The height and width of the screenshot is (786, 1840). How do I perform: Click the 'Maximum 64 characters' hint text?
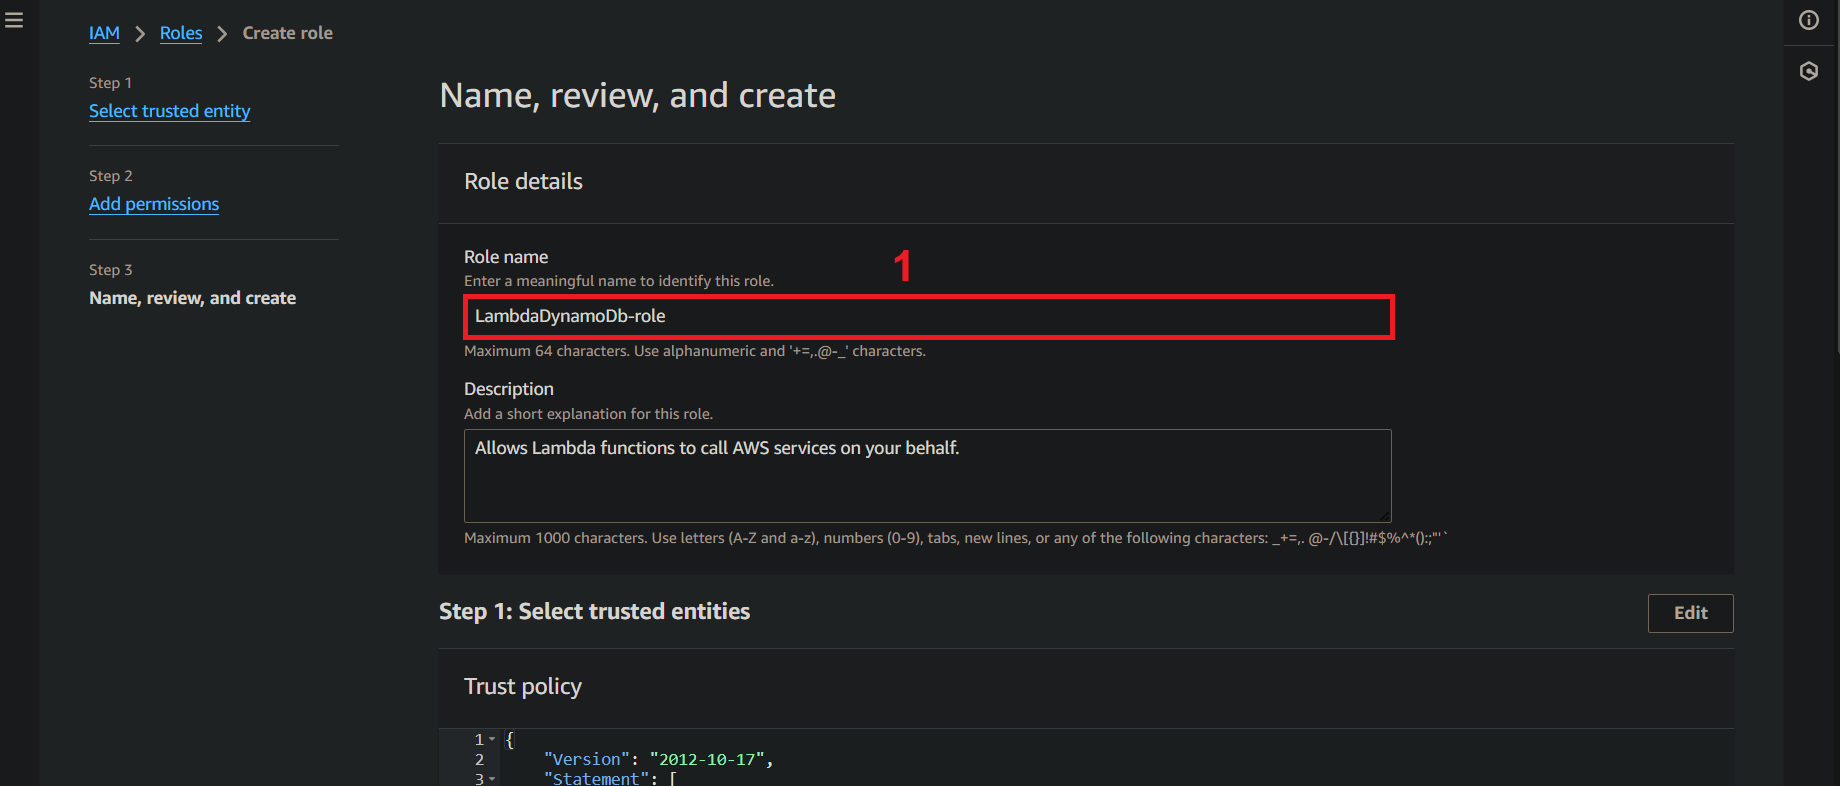pyautogui.click(x=695, y=351)
